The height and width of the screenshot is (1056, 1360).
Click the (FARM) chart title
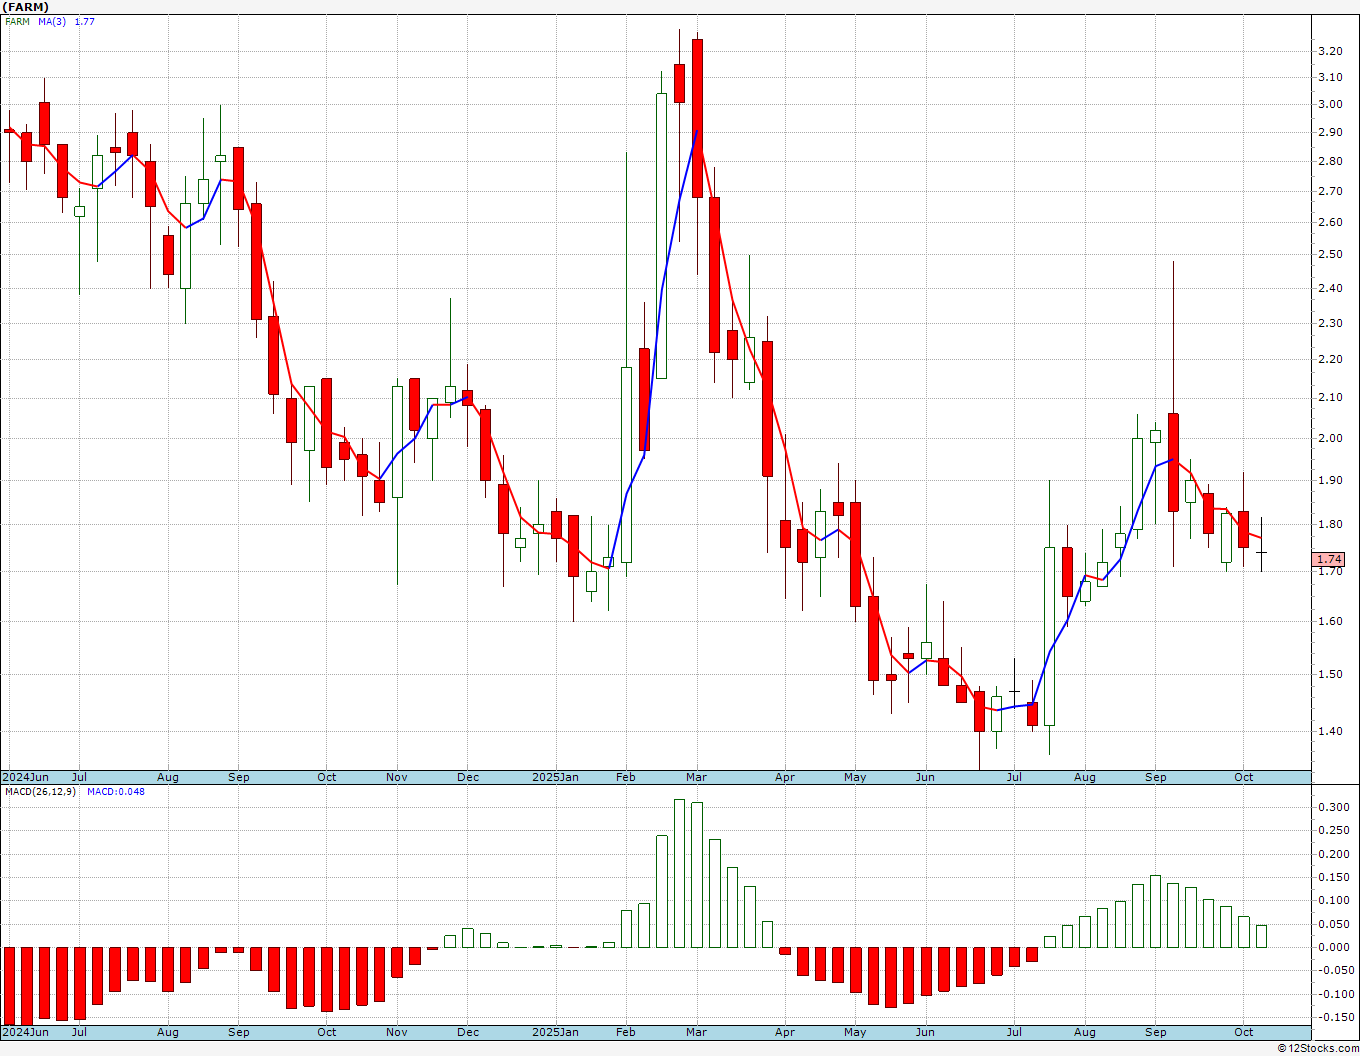tap(26, 7)
